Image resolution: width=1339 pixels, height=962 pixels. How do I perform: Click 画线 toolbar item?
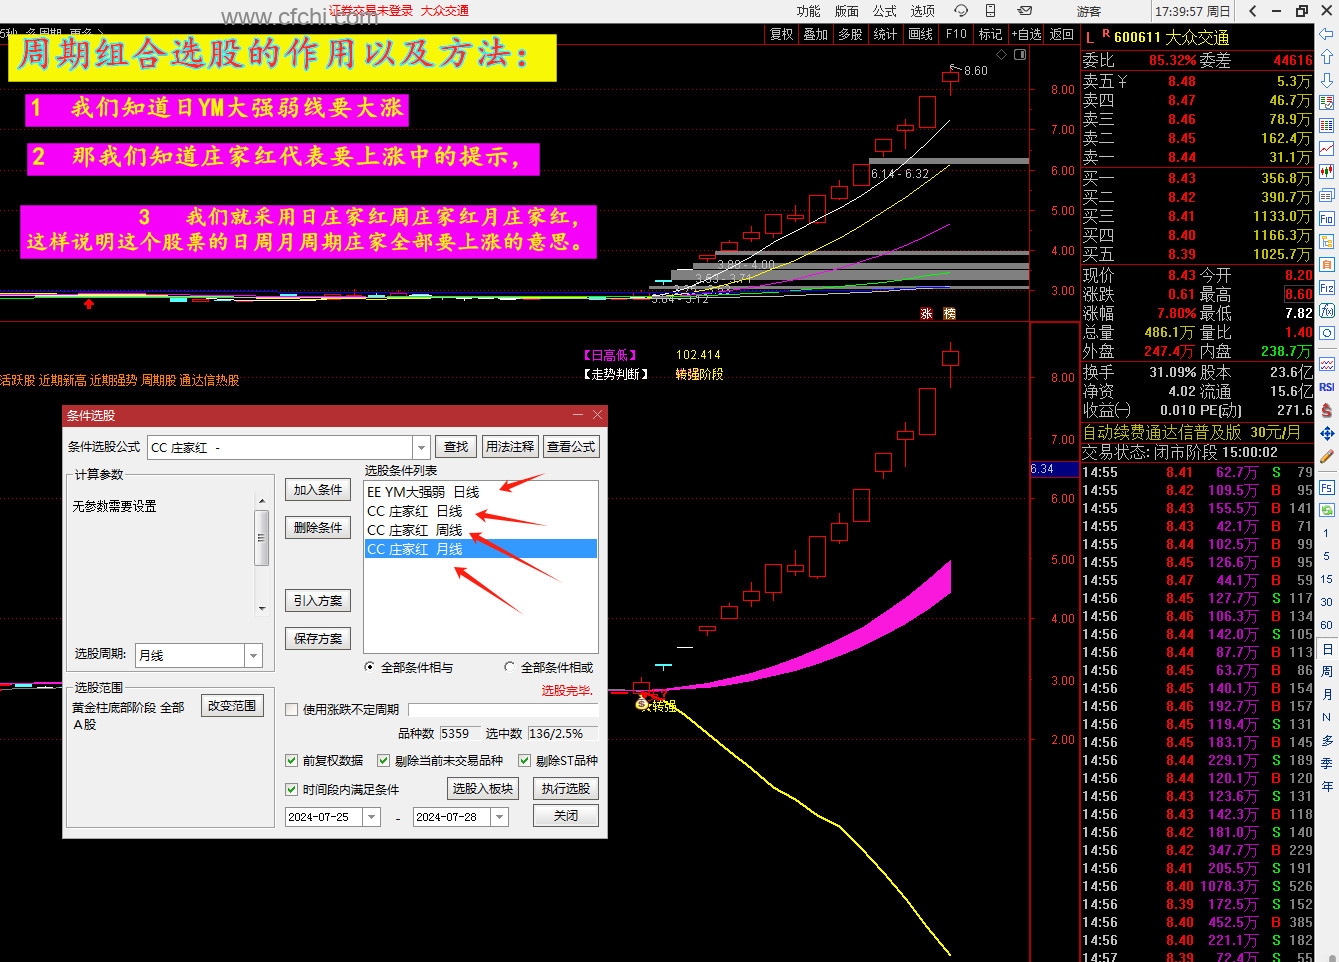pos(920,34)
